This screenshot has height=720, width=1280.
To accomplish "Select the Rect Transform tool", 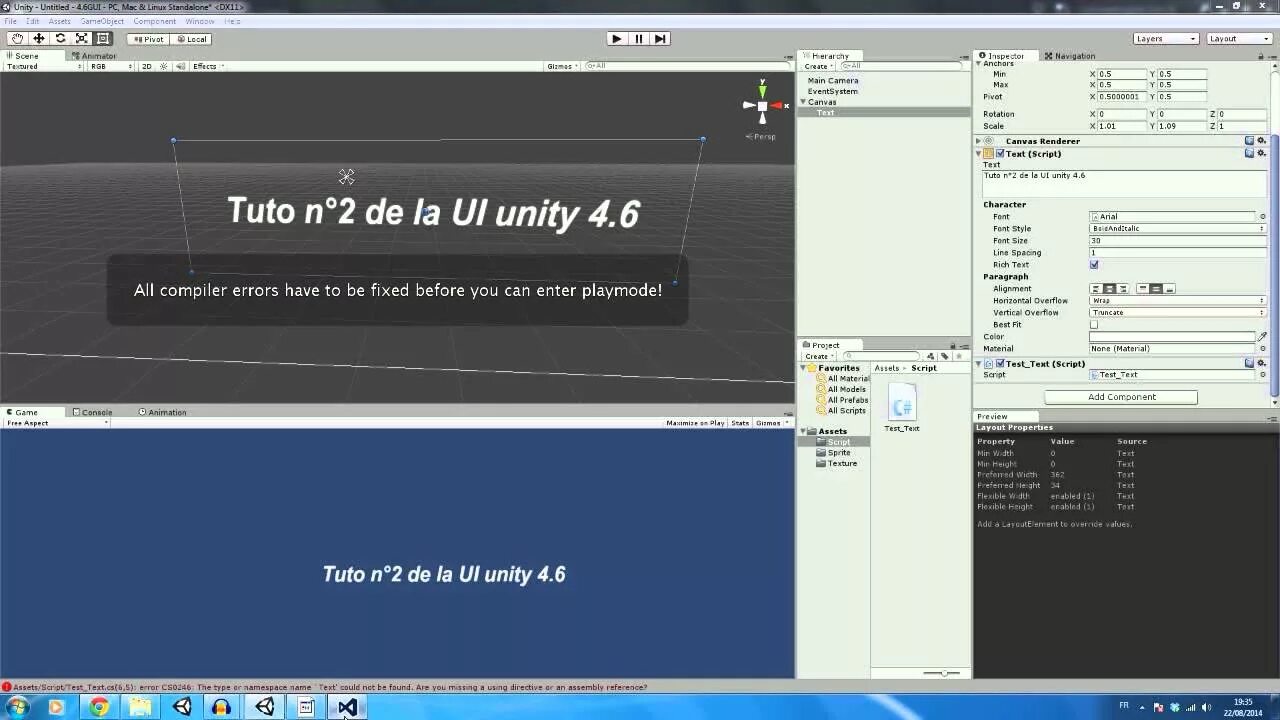I will (102, 39).
